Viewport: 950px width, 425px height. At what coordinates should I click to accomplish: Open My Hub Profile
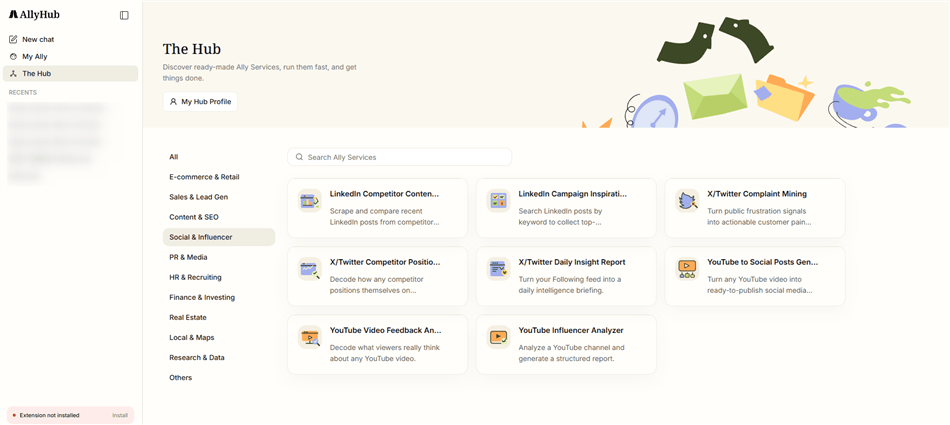pos(200,102)
